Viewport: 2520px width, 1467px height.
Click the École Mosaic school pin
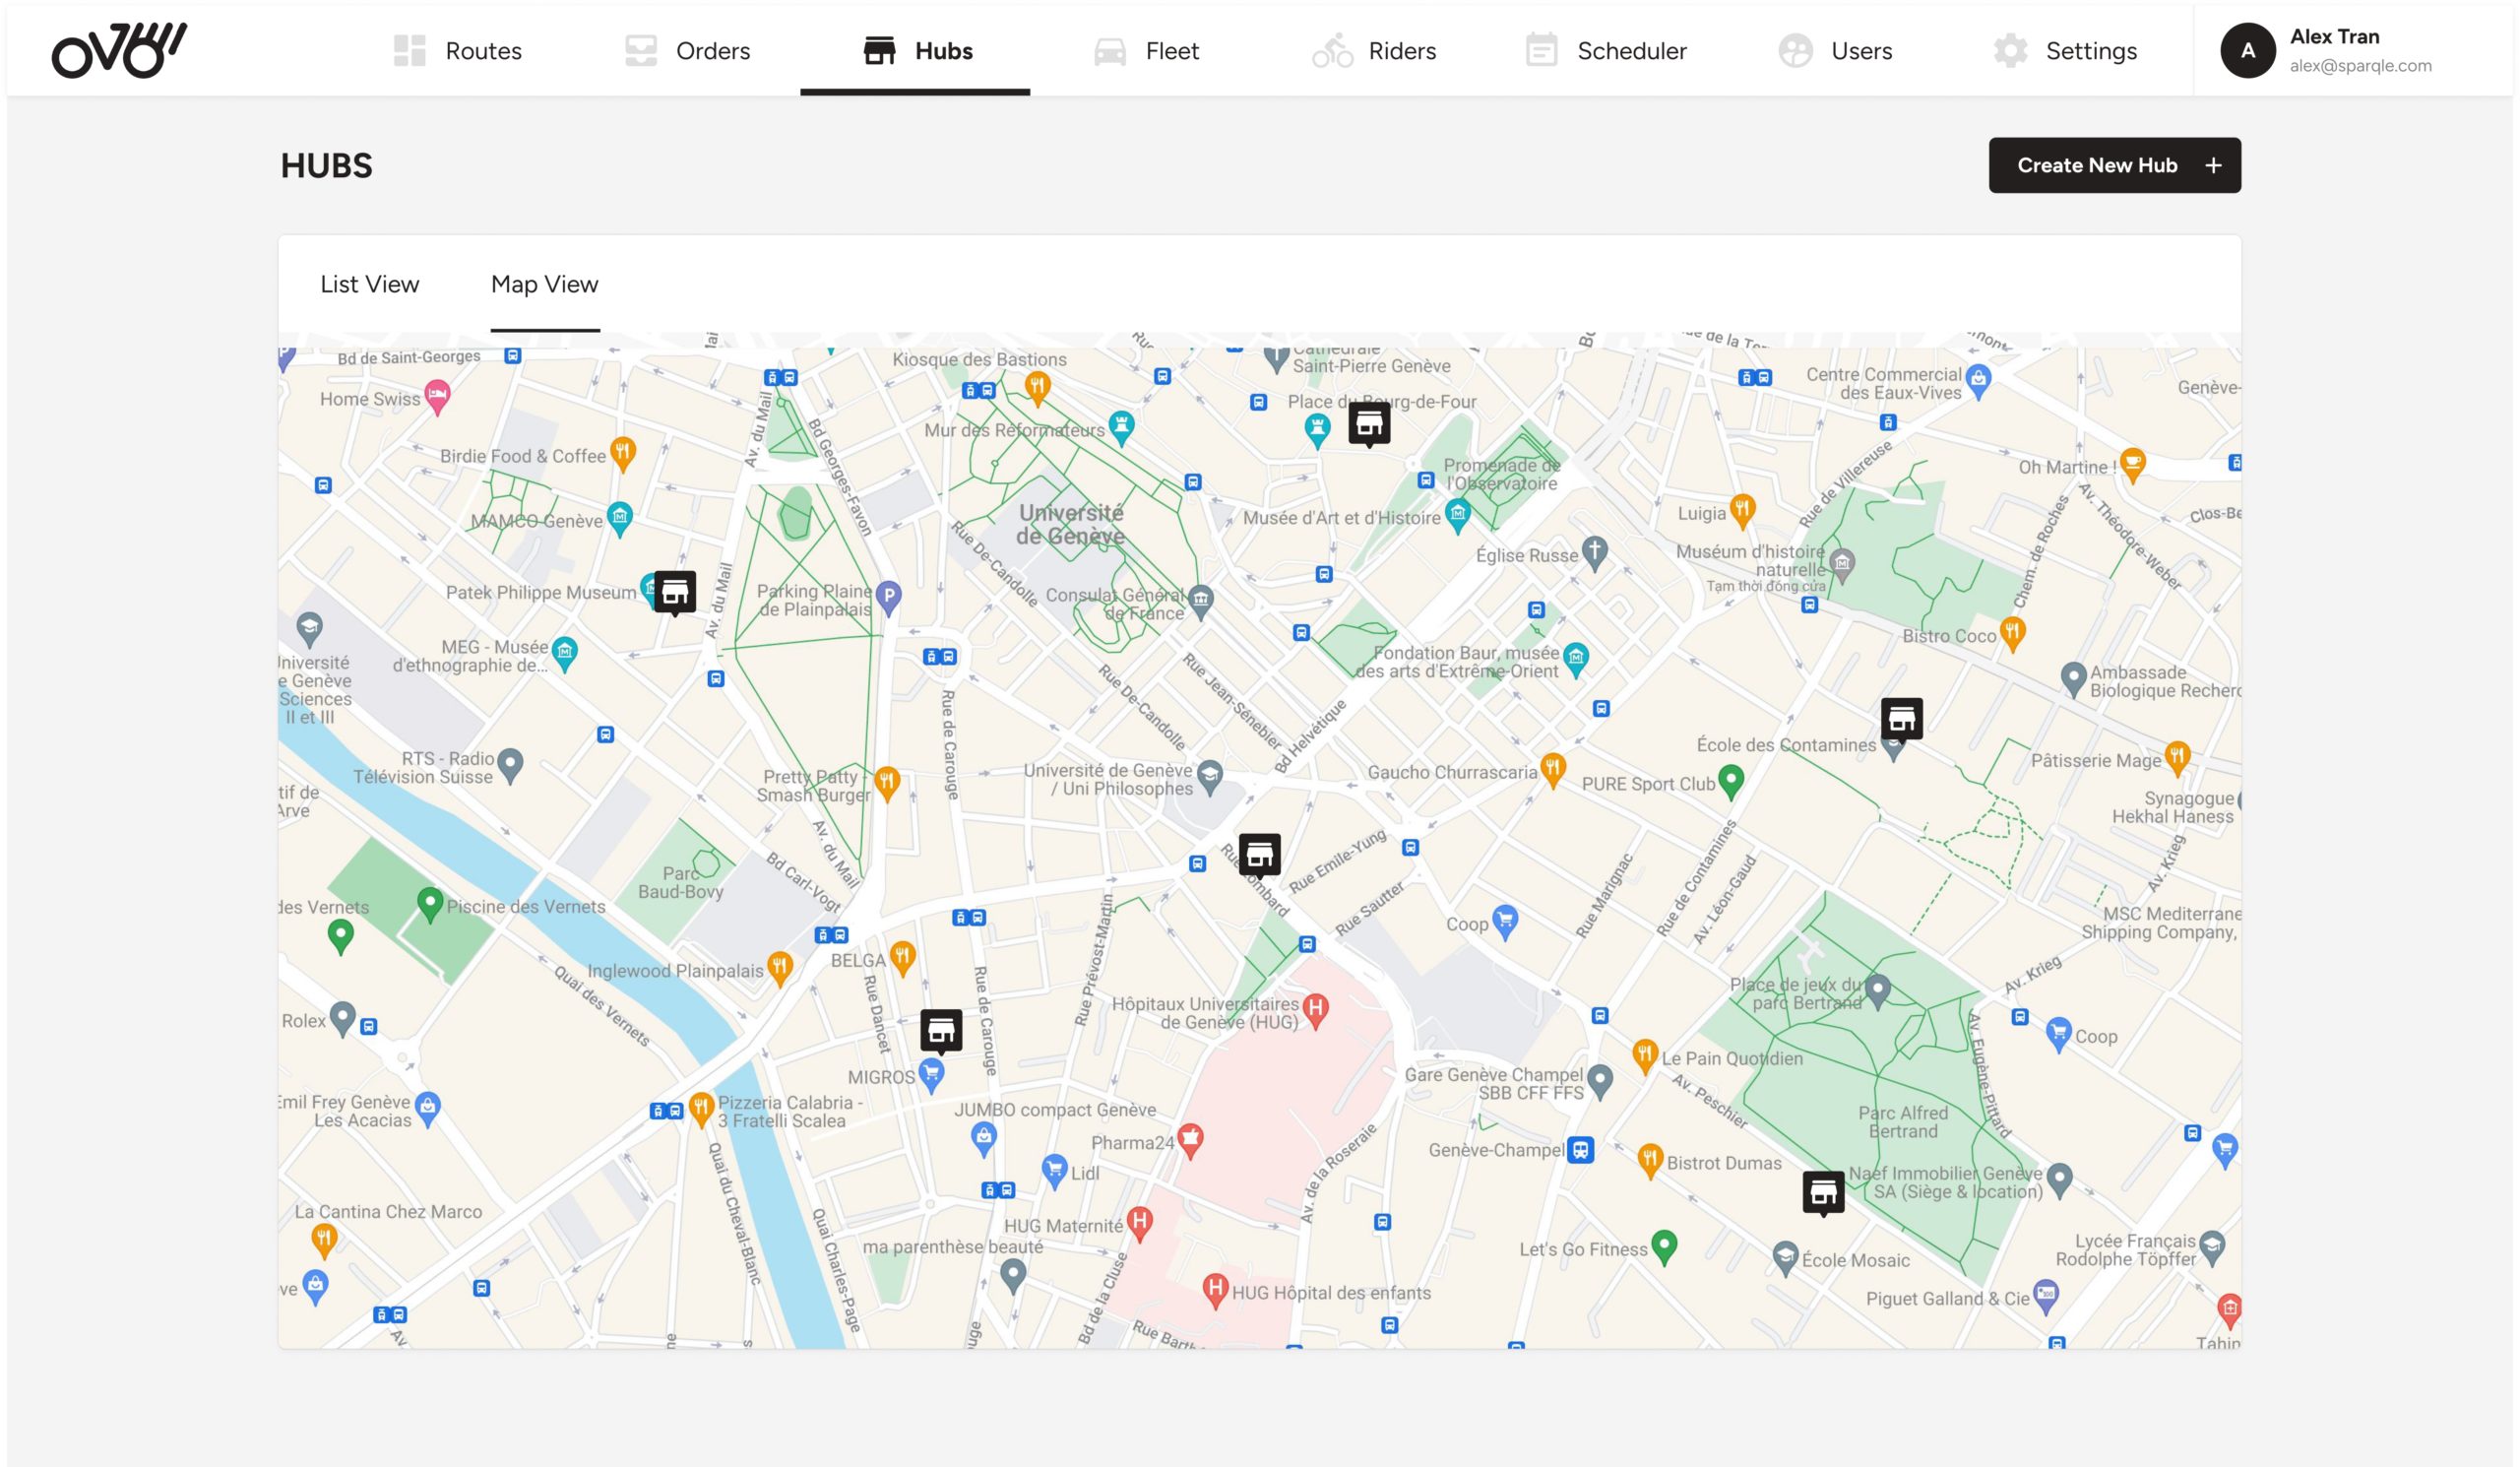(x=1785, y=1258)
